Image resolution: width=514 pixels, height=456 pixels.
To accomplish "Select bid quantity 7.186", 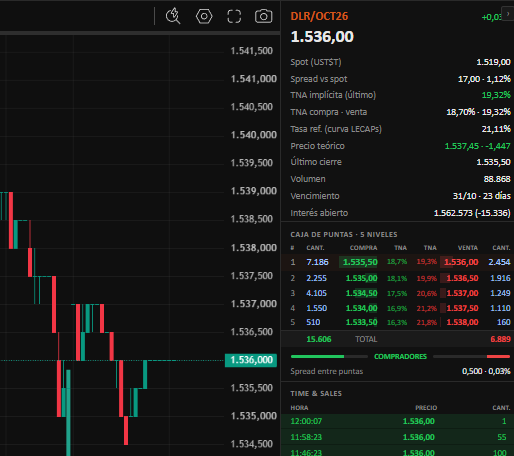I will coord(317,262).
